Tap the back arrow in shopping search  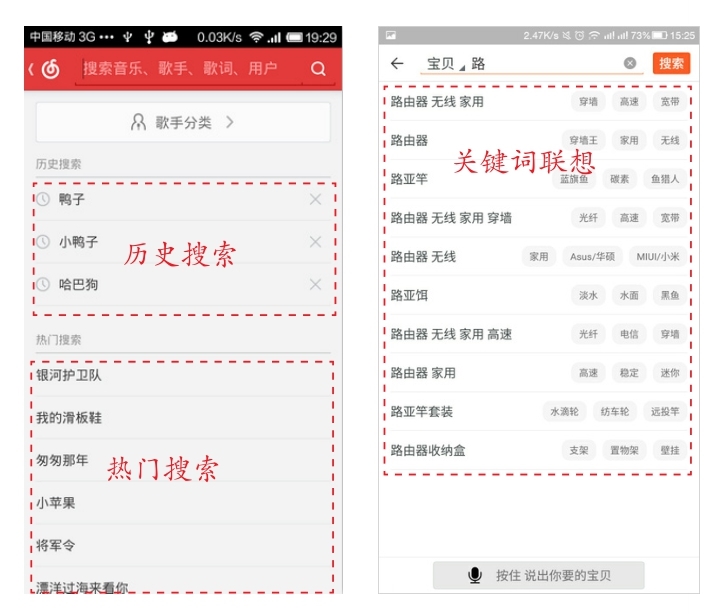(x=397, y=63)
